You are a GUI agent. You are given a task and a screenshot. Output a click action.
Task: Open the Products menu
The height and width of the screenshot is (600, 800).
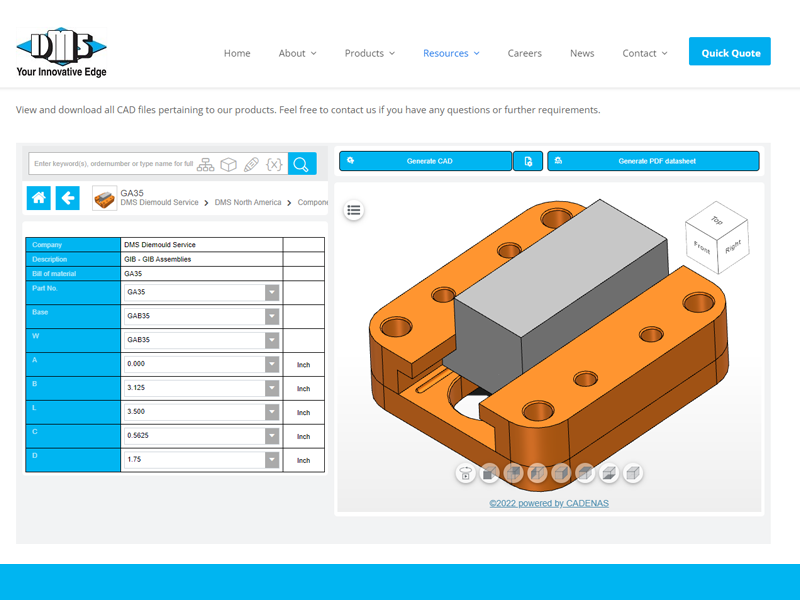pyautogui.click(x=365, y=53)
